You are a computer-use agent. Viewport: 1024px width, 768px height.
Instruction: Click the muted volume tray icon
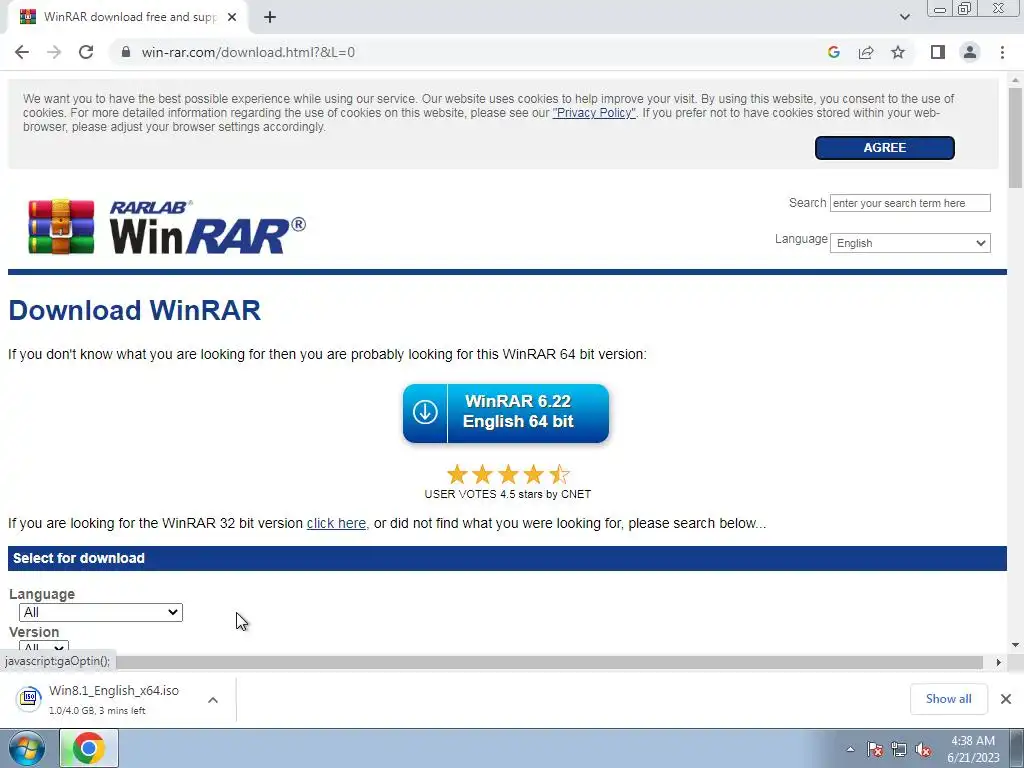[x=923, y=749]
